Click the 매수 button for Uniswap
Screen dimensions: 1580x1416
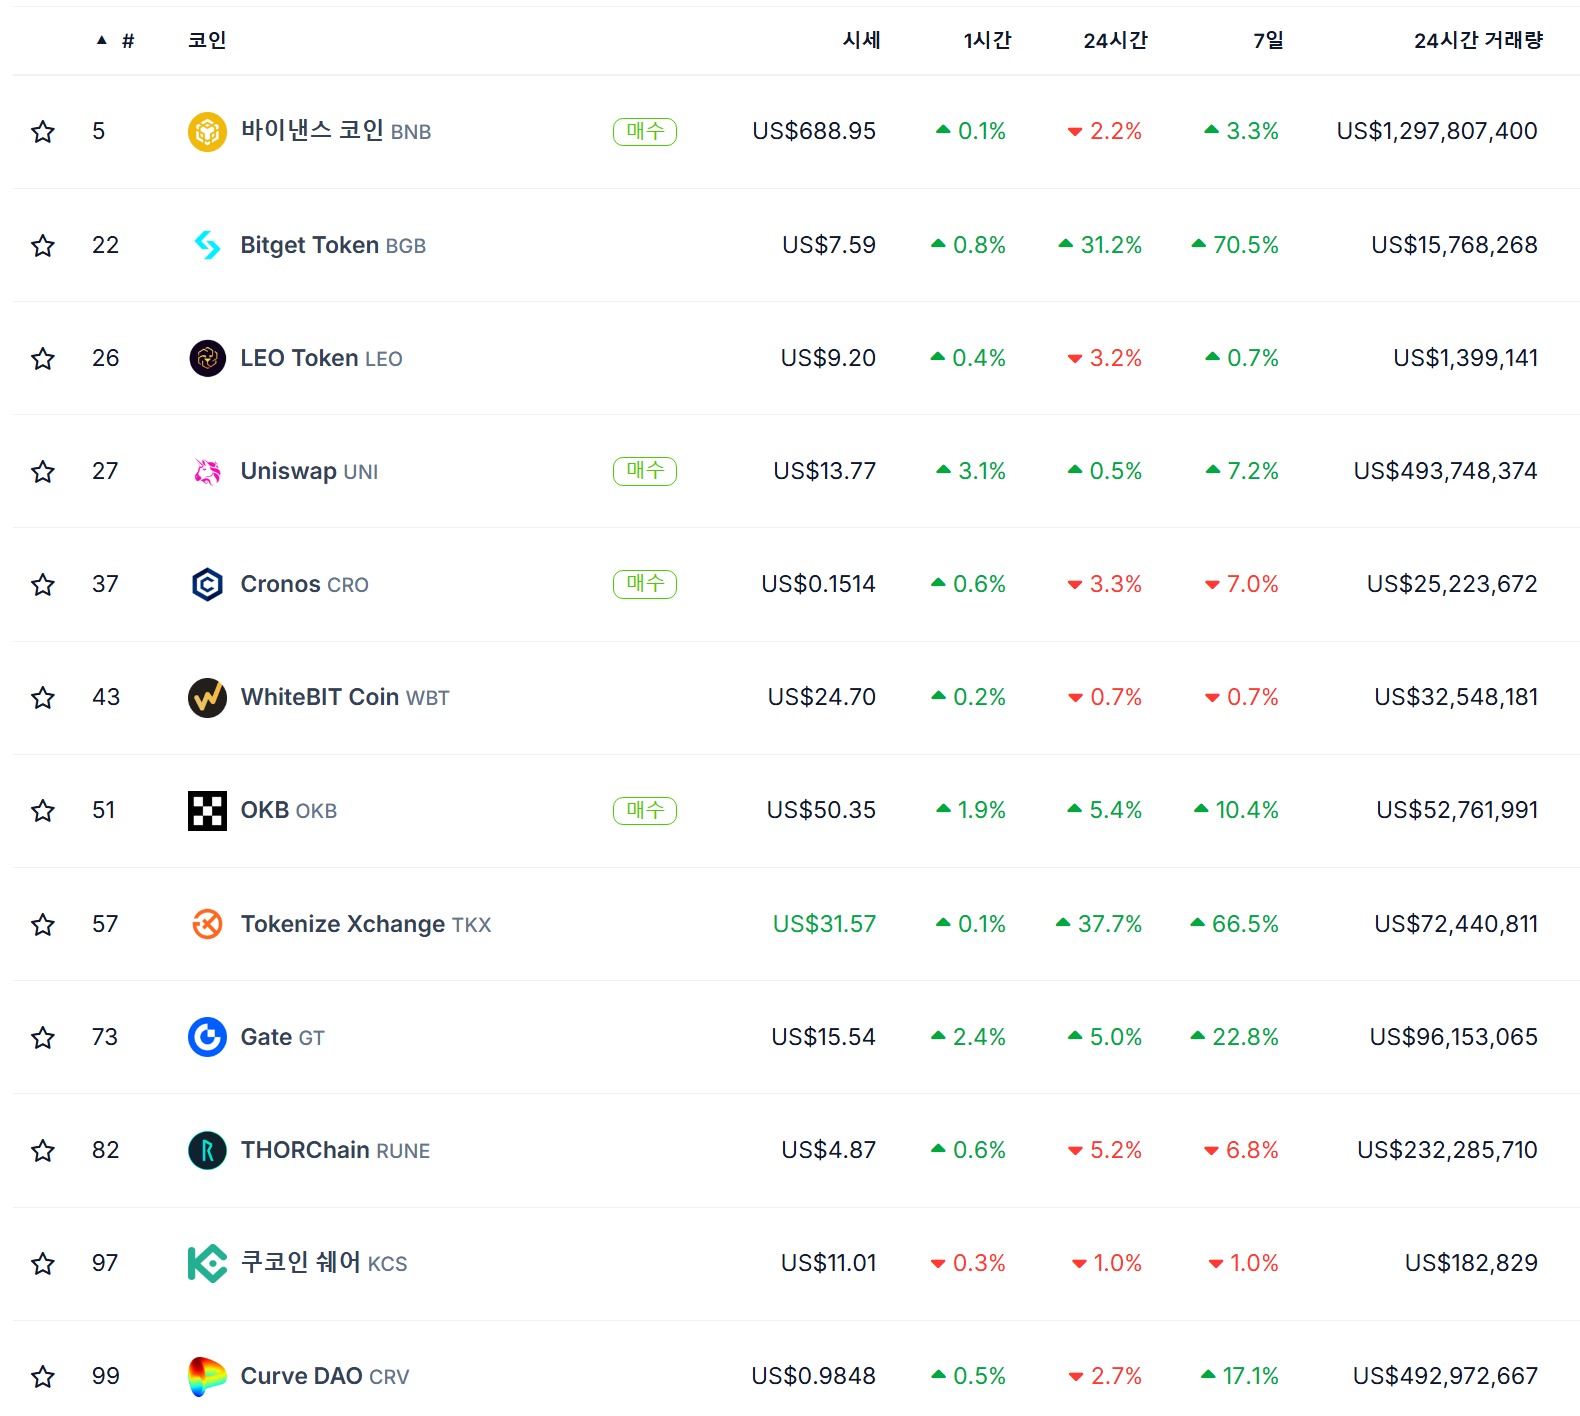(x=645, y=471)
